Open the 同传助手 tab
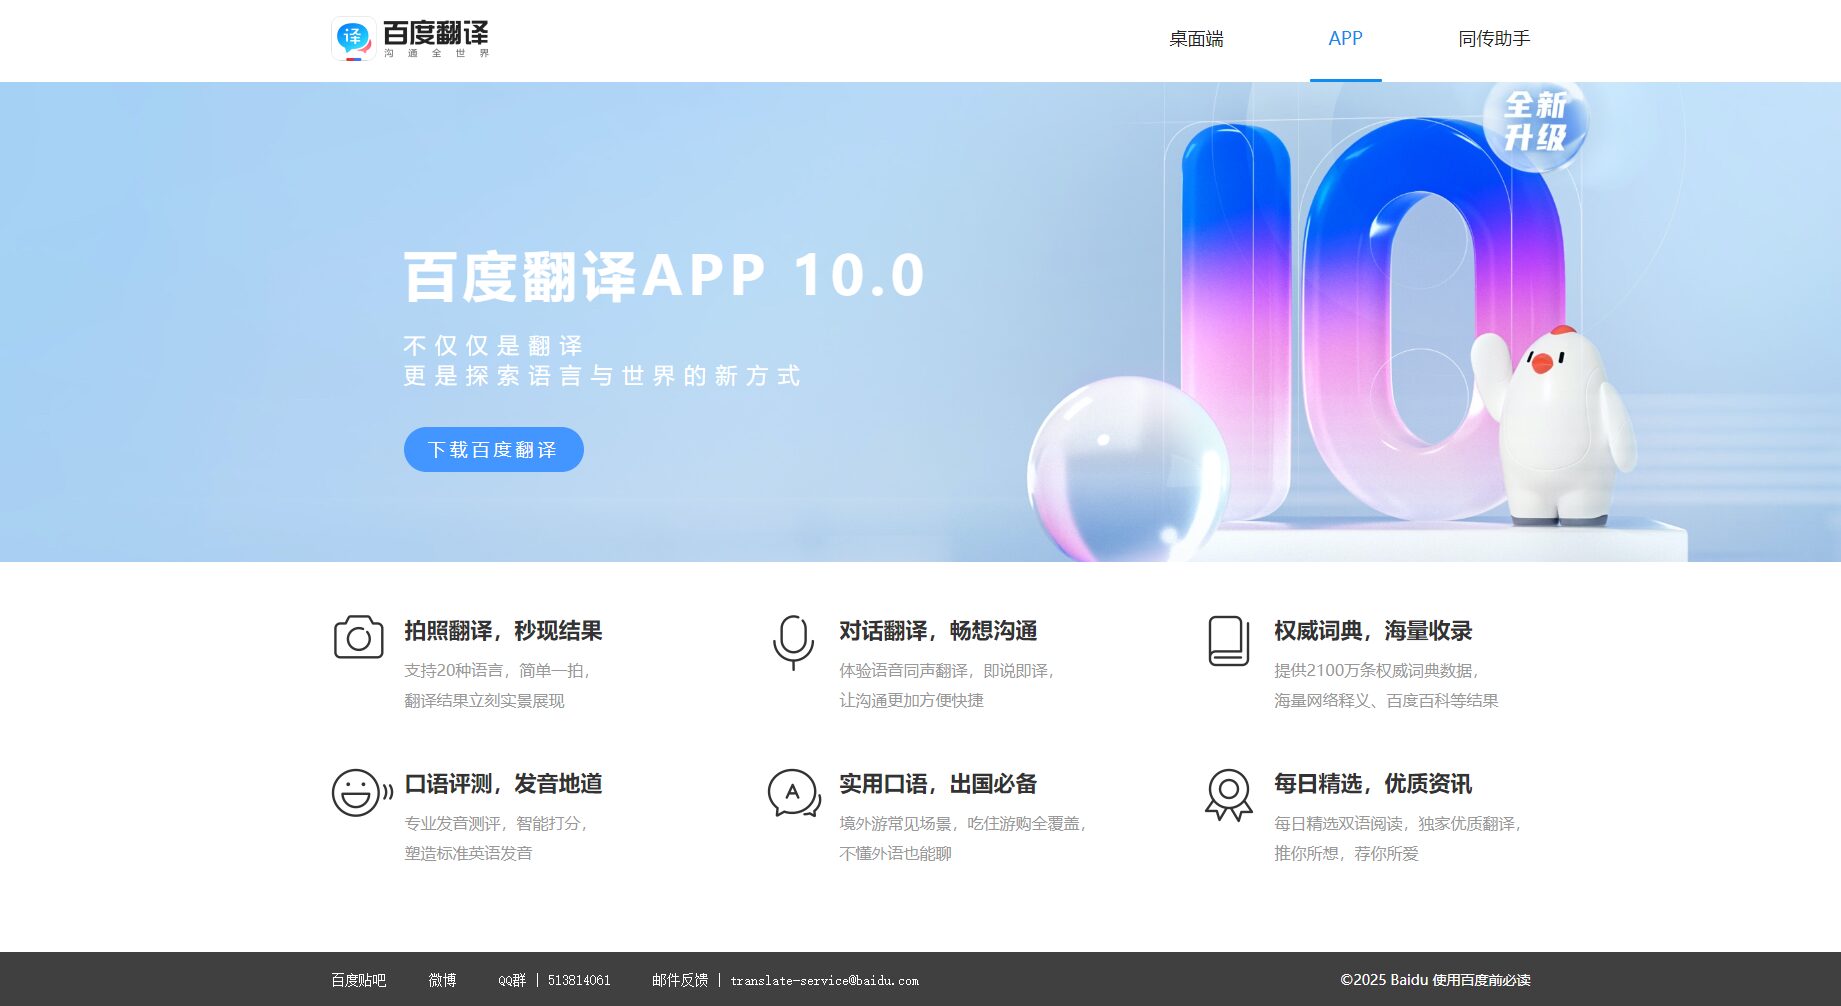 [1494, 39]
